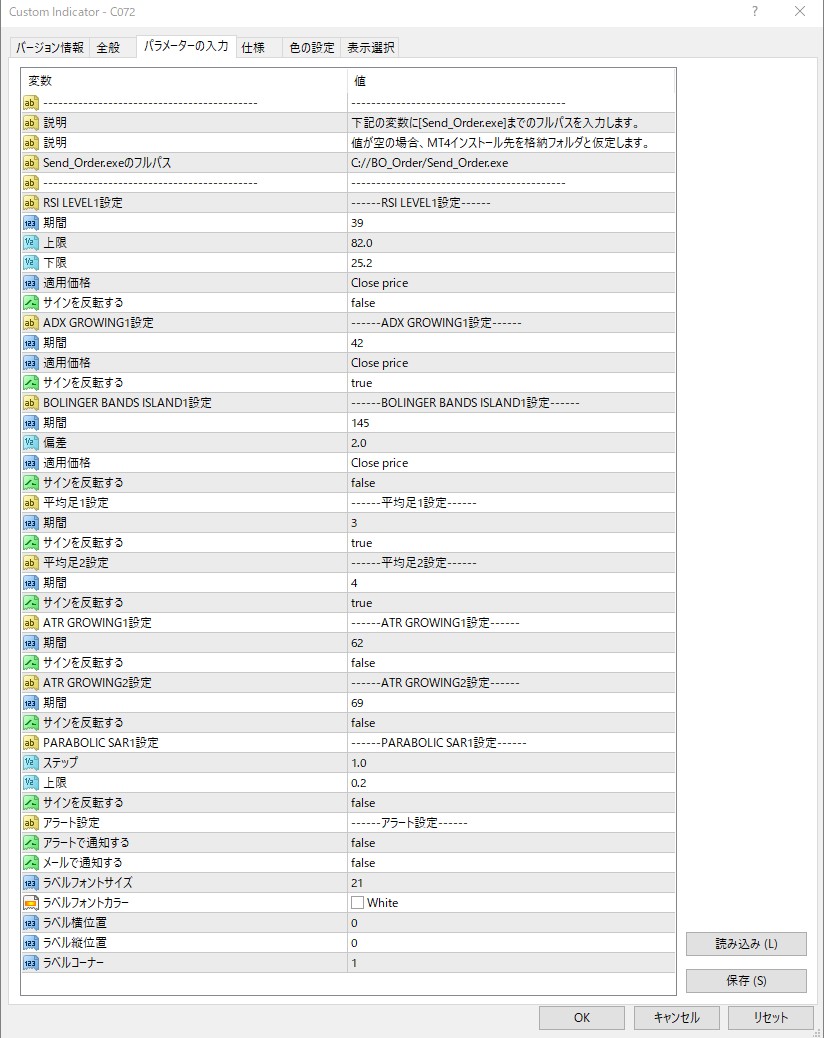Click the string icon of PARABOLIC SAR1設定 row
Image resolution: width=824 pixels, height=1038 pixels.
click(31, 743)
